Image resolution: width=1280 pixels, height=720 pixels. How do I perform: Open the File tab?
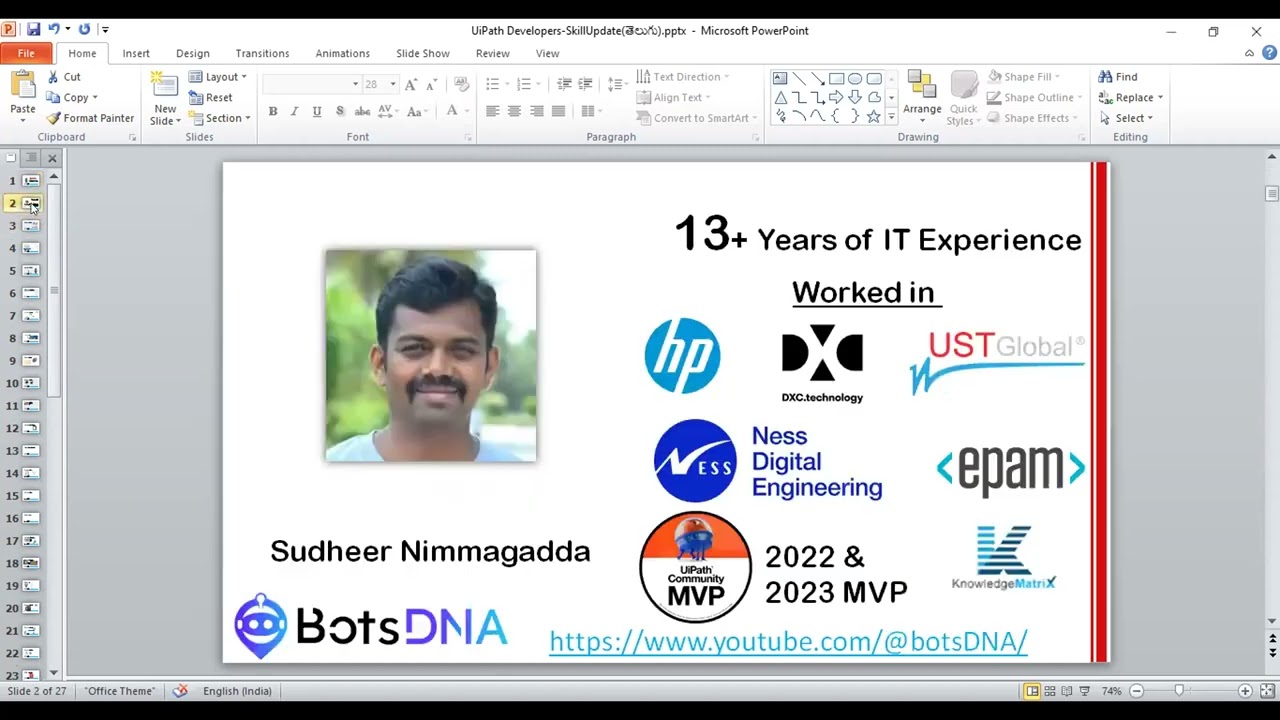tap(26, 53)
